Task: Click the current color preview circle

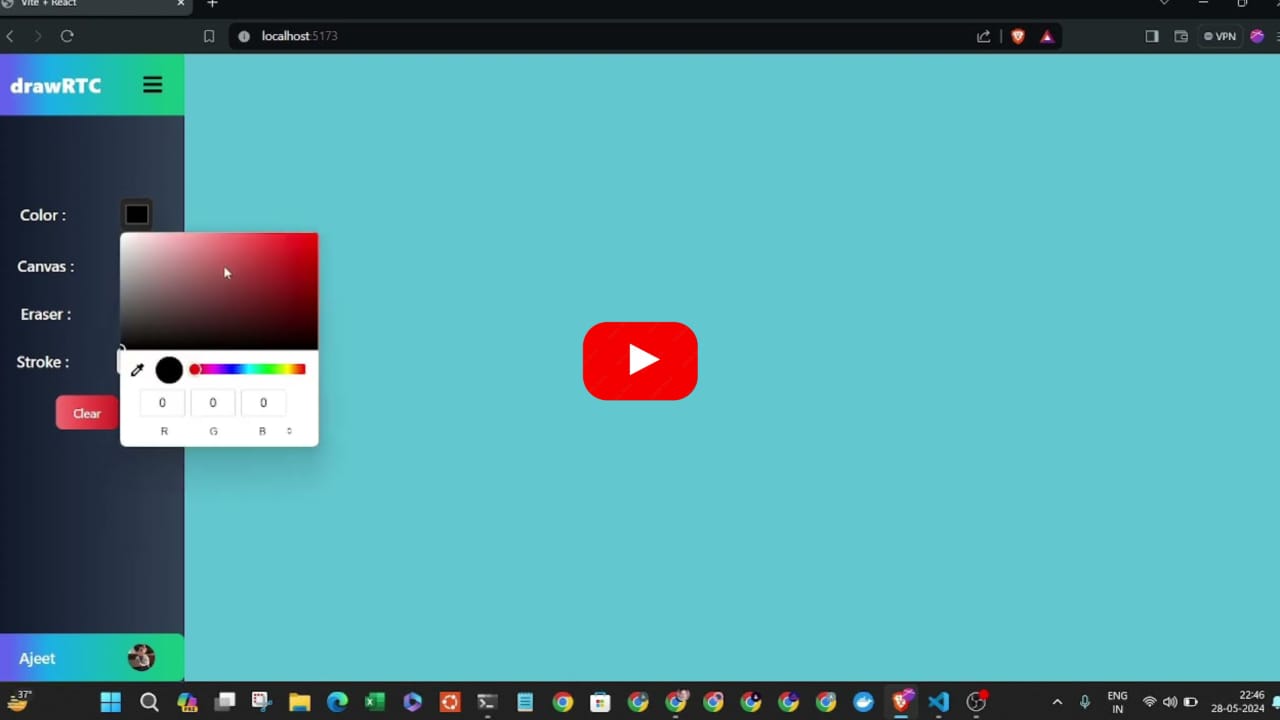Action: (x=169, y=370)
